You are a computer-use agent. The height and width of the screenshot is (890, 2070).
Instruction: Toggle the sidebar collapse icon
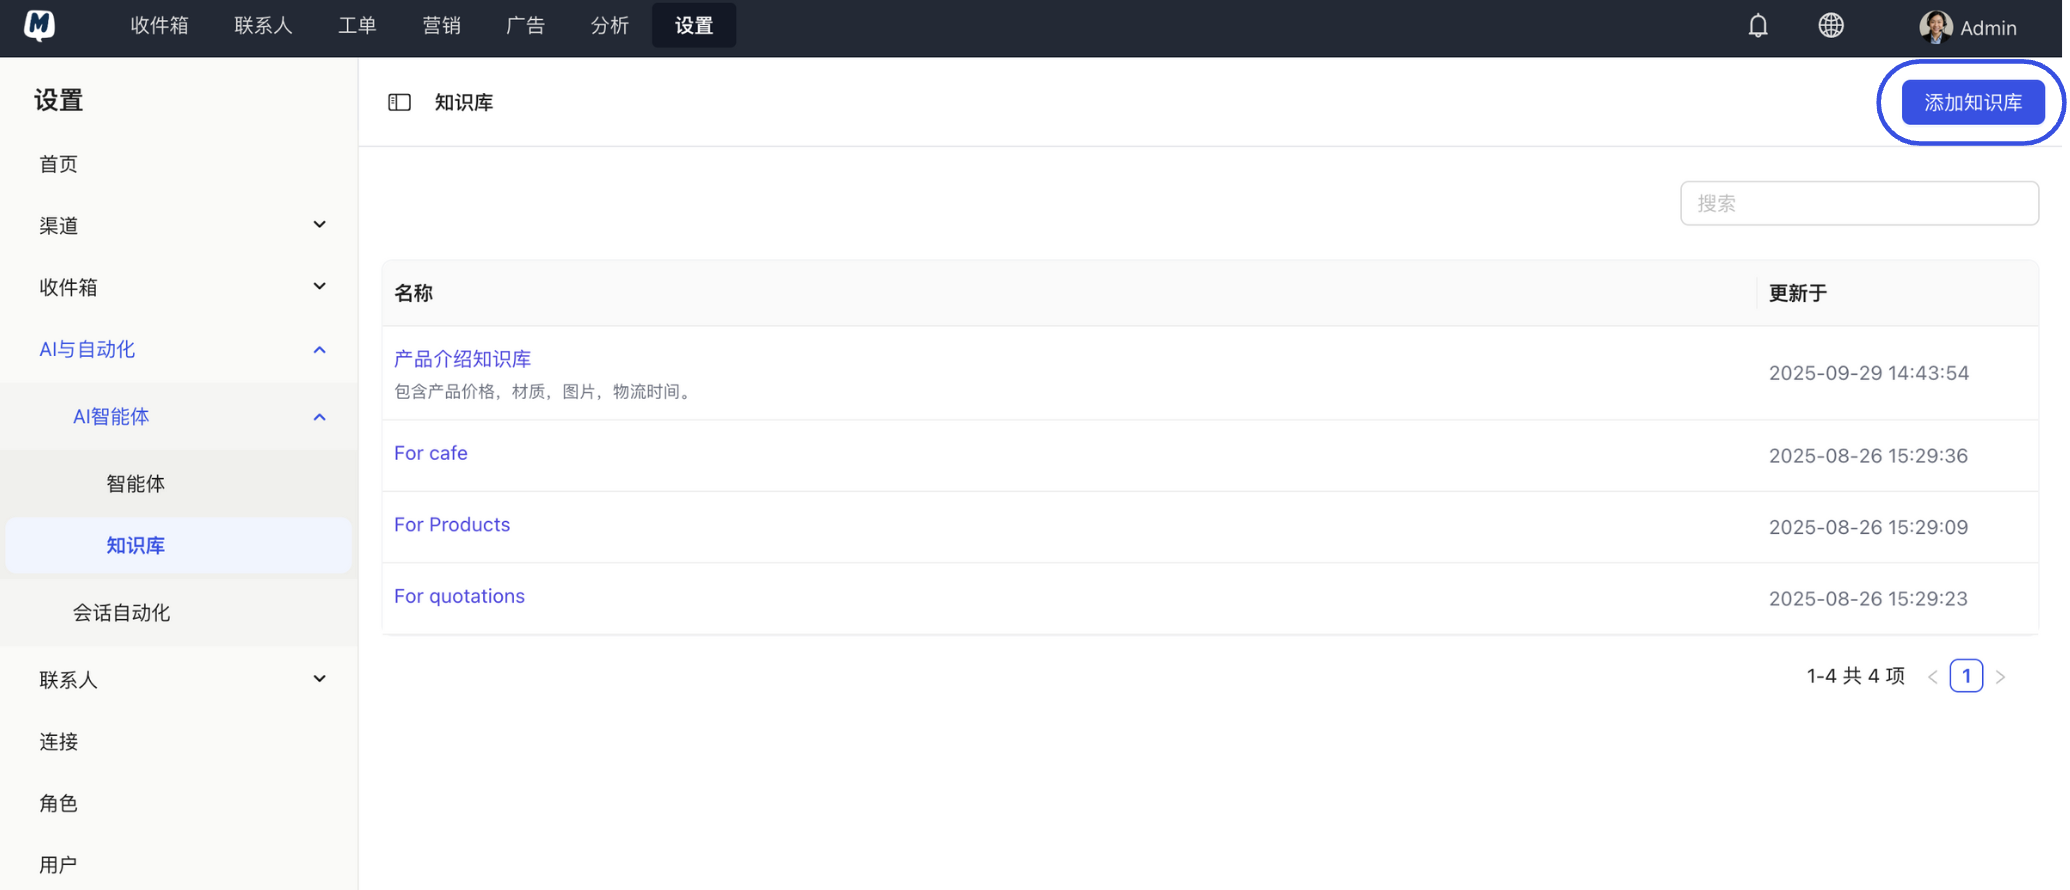[399, 102]
